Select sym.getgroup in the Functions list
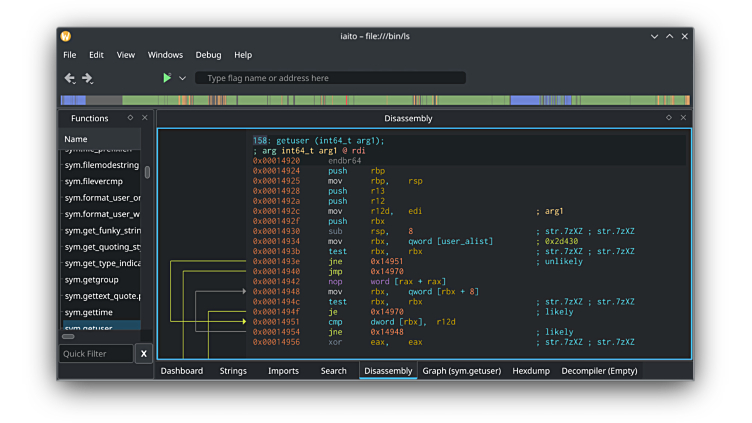Image resolution: width=752 pixels, height=423 pixels. (x=91, y=280)
